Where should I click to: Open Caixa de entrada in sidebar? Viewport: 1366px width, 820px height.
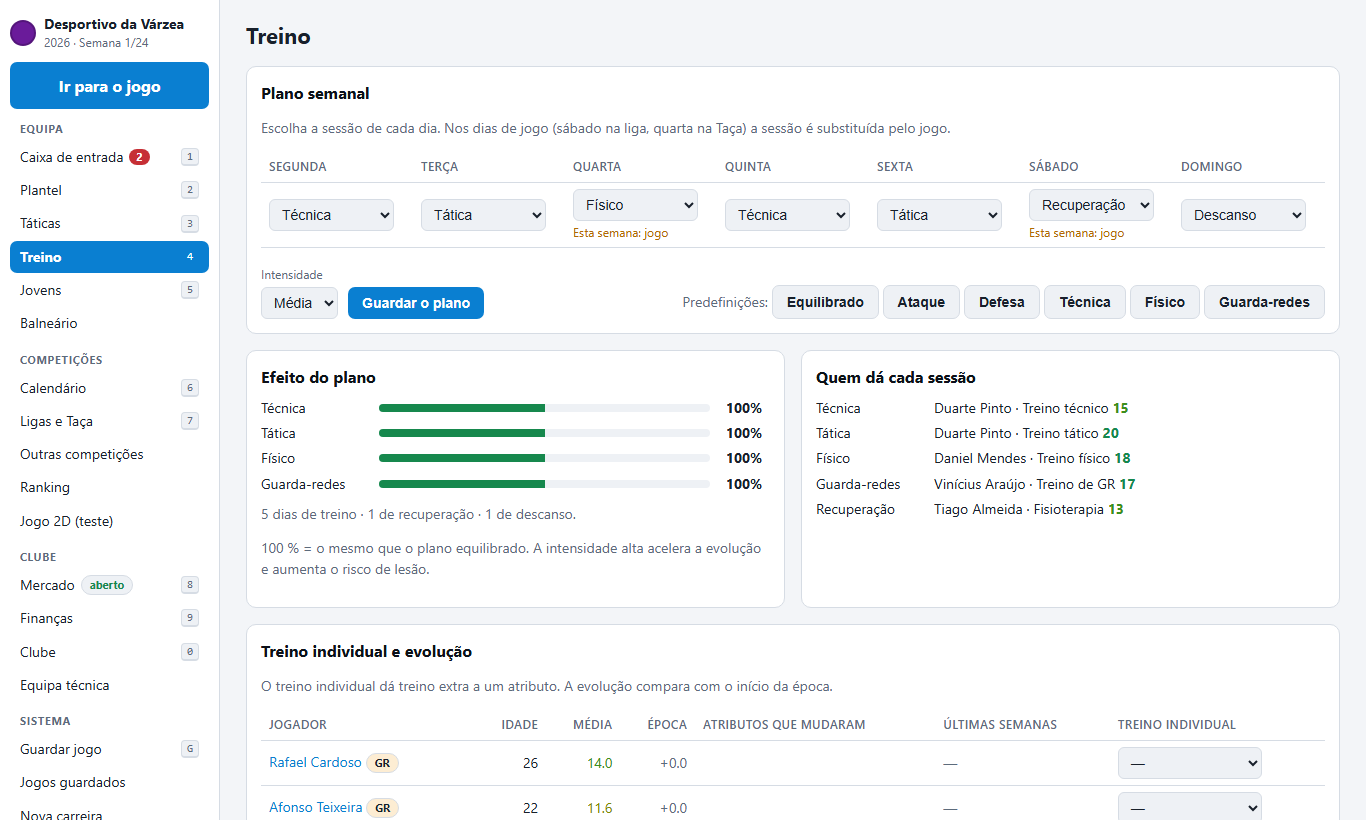(x=109, y=157)
